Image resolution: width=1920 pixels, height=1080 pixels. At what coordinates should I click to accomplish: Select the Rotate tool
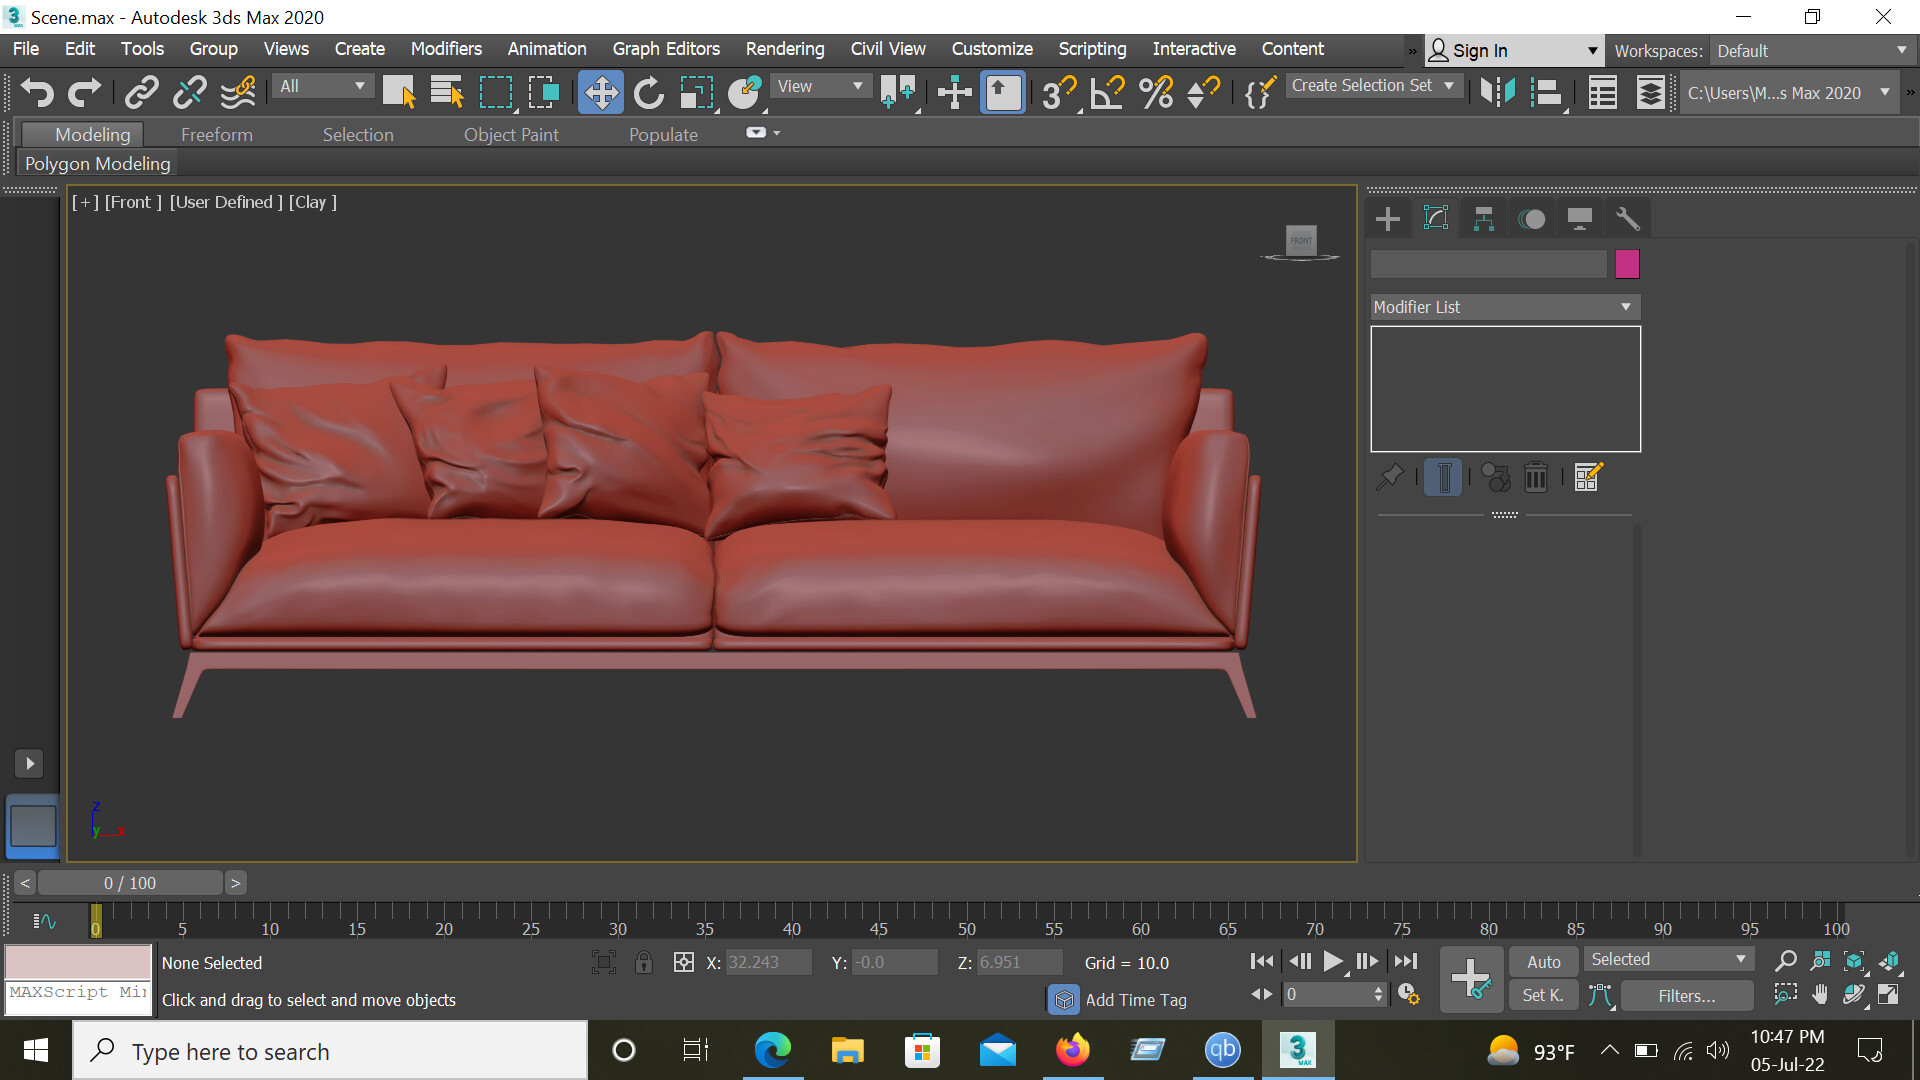[649, 92]
